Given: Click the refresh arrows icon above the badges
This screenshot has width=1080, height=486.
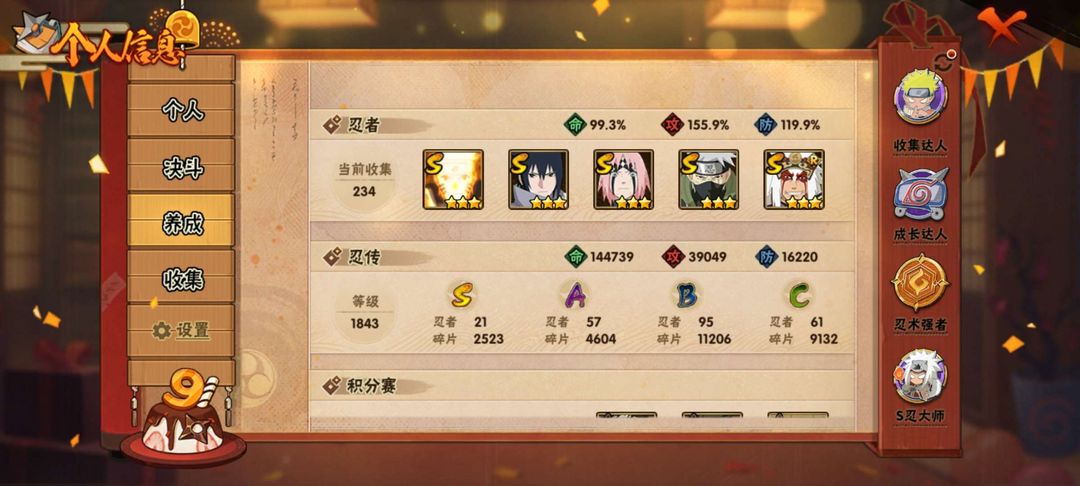Looking at the screenshot, I should click(x=944, y=59).
